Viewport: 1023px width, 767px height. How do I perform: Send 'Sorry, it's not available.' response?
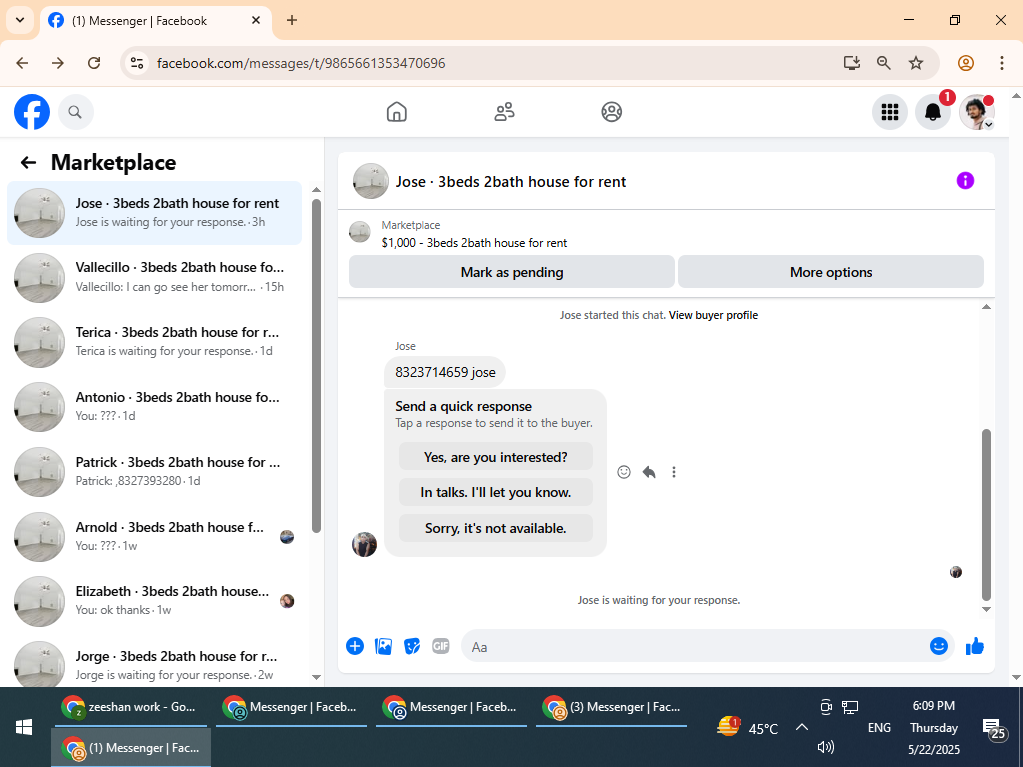tap(496, 528)
